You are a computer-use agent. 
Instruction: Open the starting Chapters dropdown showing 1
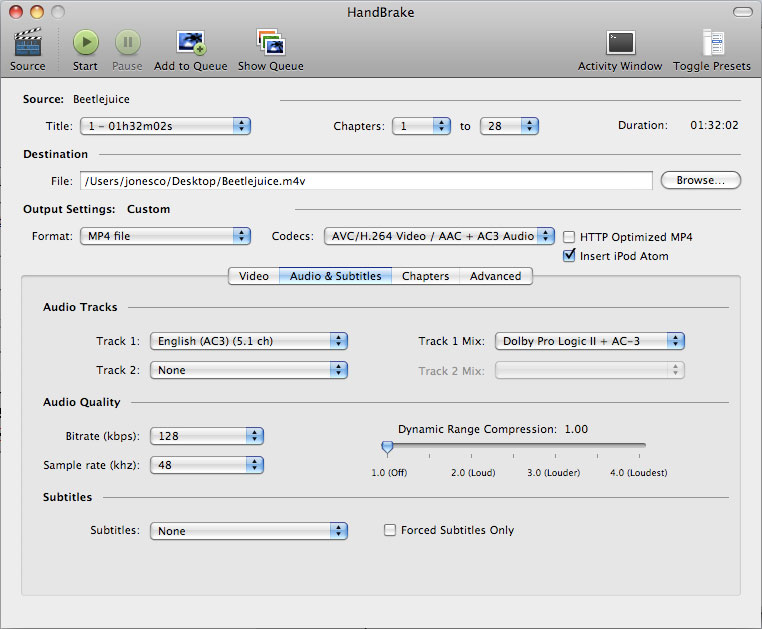point(421,126)
